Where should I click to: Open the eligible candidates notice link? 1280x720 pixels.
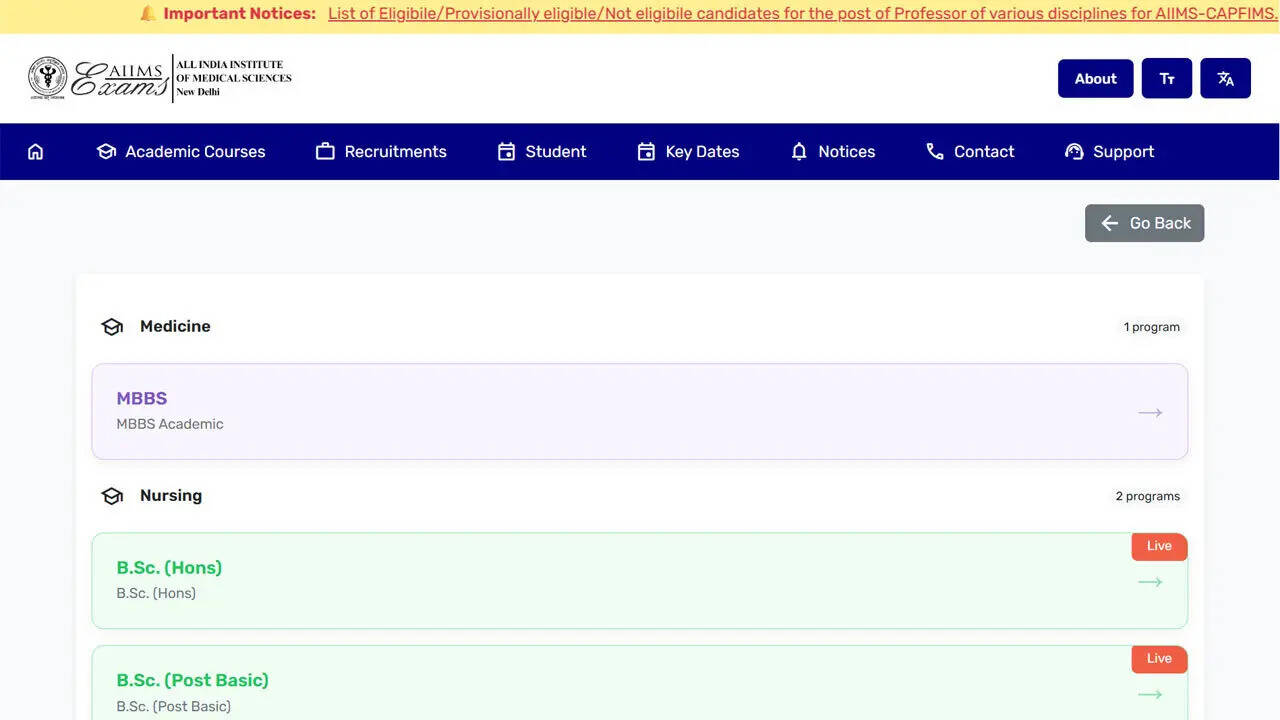click(802, 14)
